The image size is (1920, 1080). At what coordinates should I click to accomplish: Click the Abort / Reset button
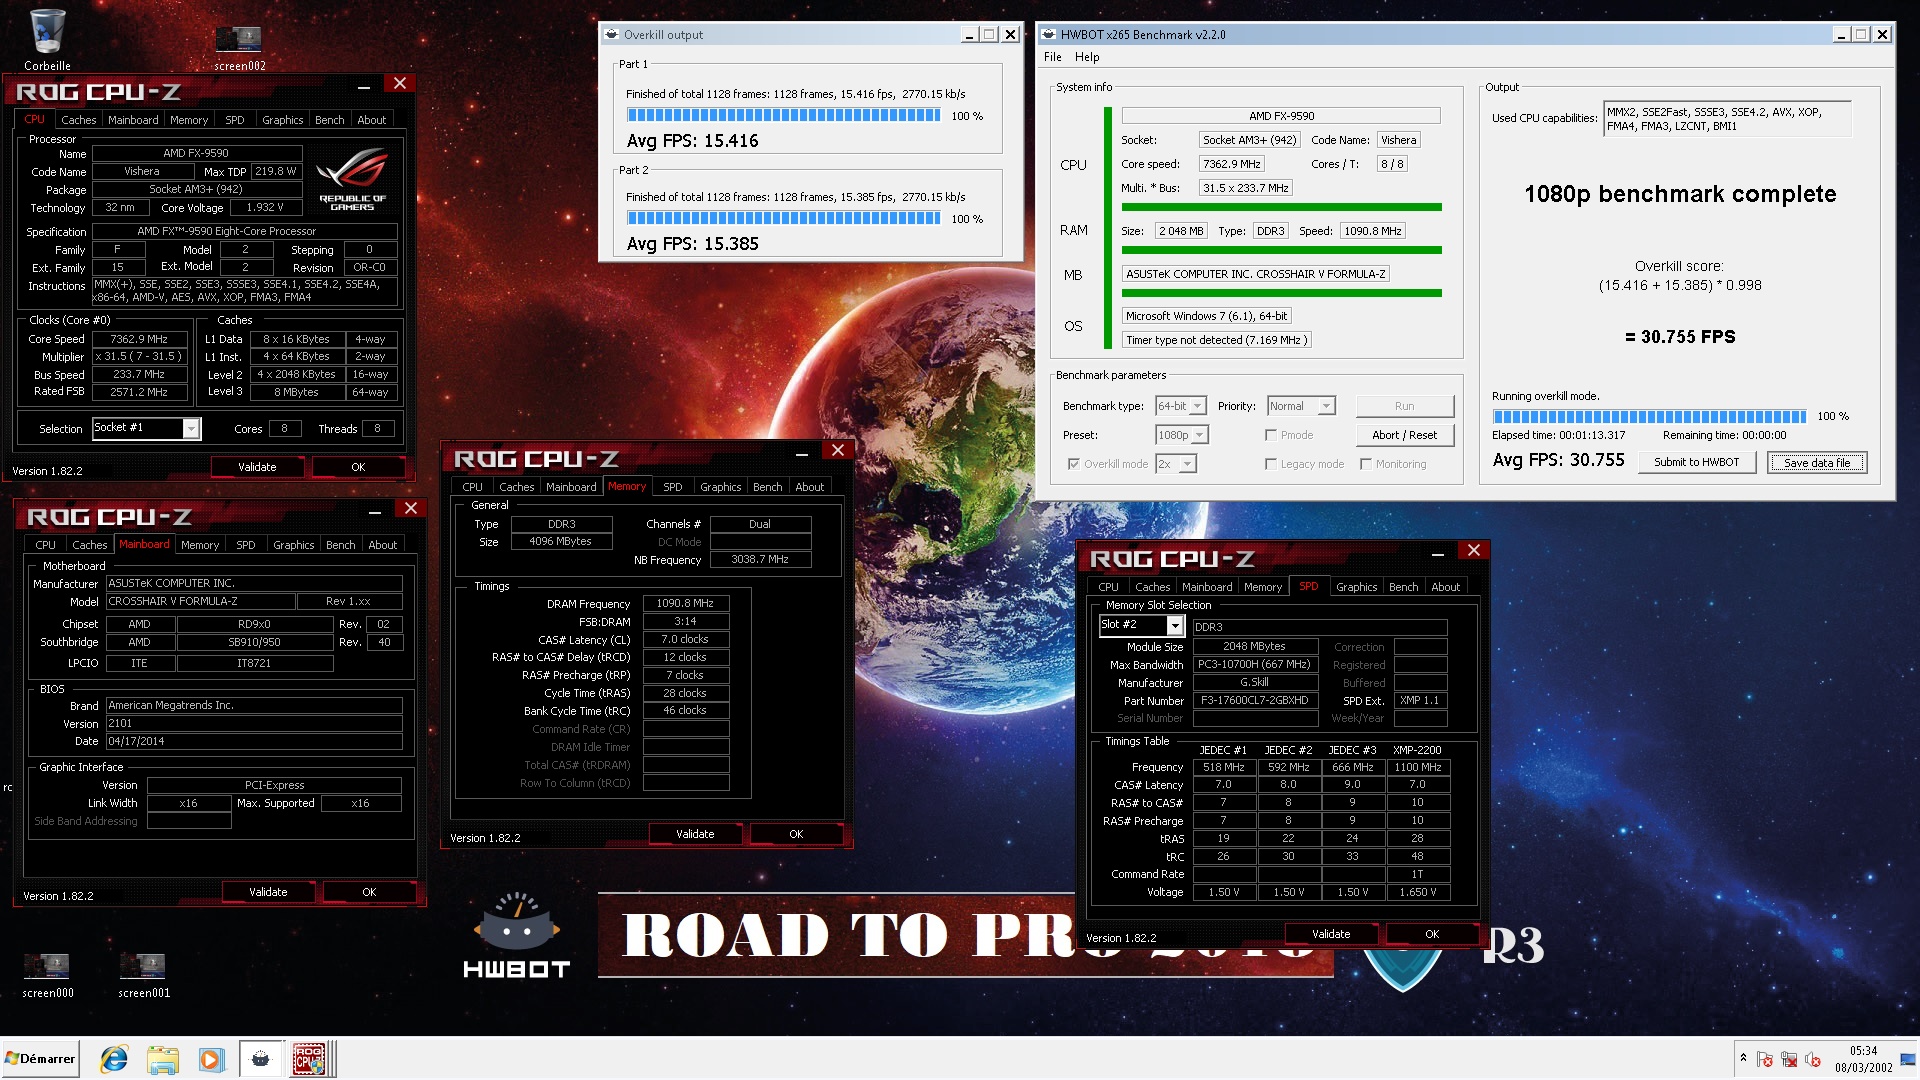pyautogui.click(x=1404, y=435)
